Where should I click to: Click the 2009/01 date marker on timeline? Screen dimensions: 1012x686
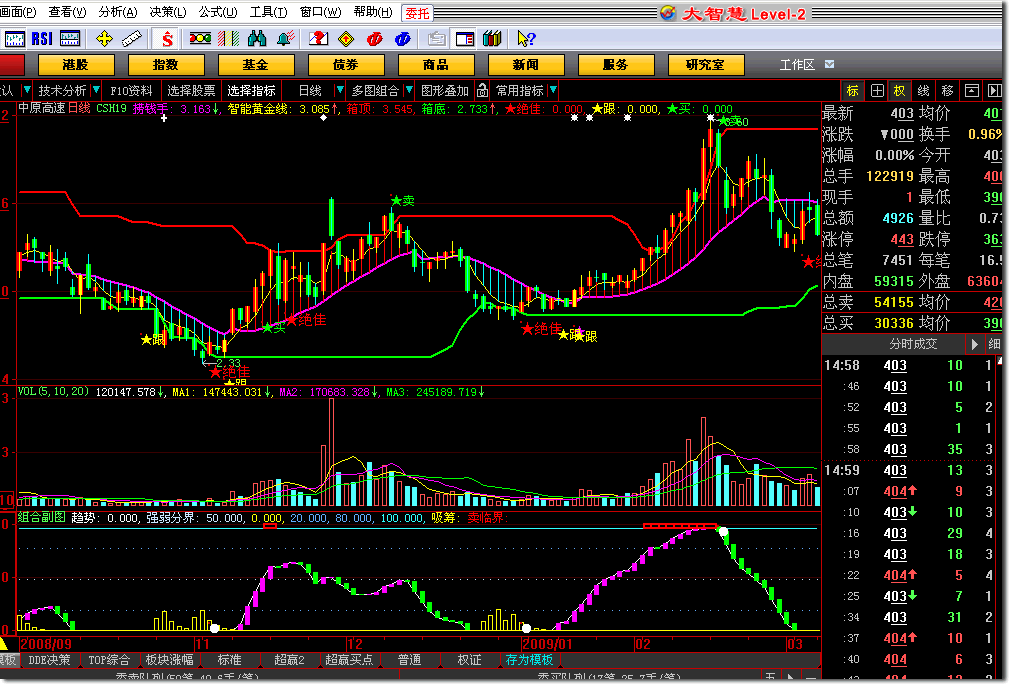tap(548, 644)
